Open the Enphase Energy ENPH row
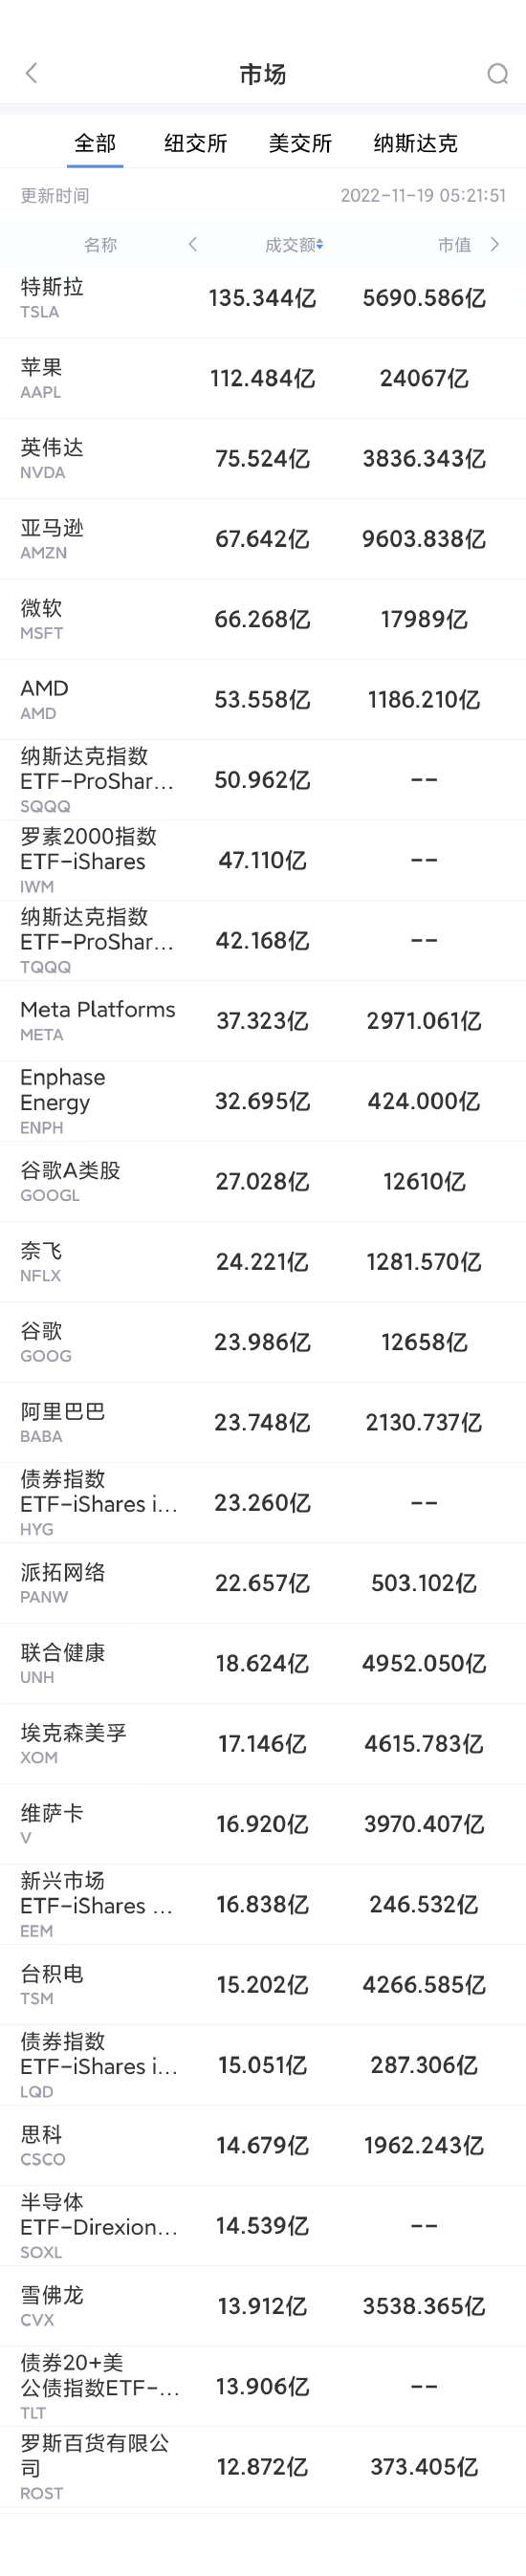Screen dimensions: 526x2576 pyautogui.click(x=263, y=1101)
